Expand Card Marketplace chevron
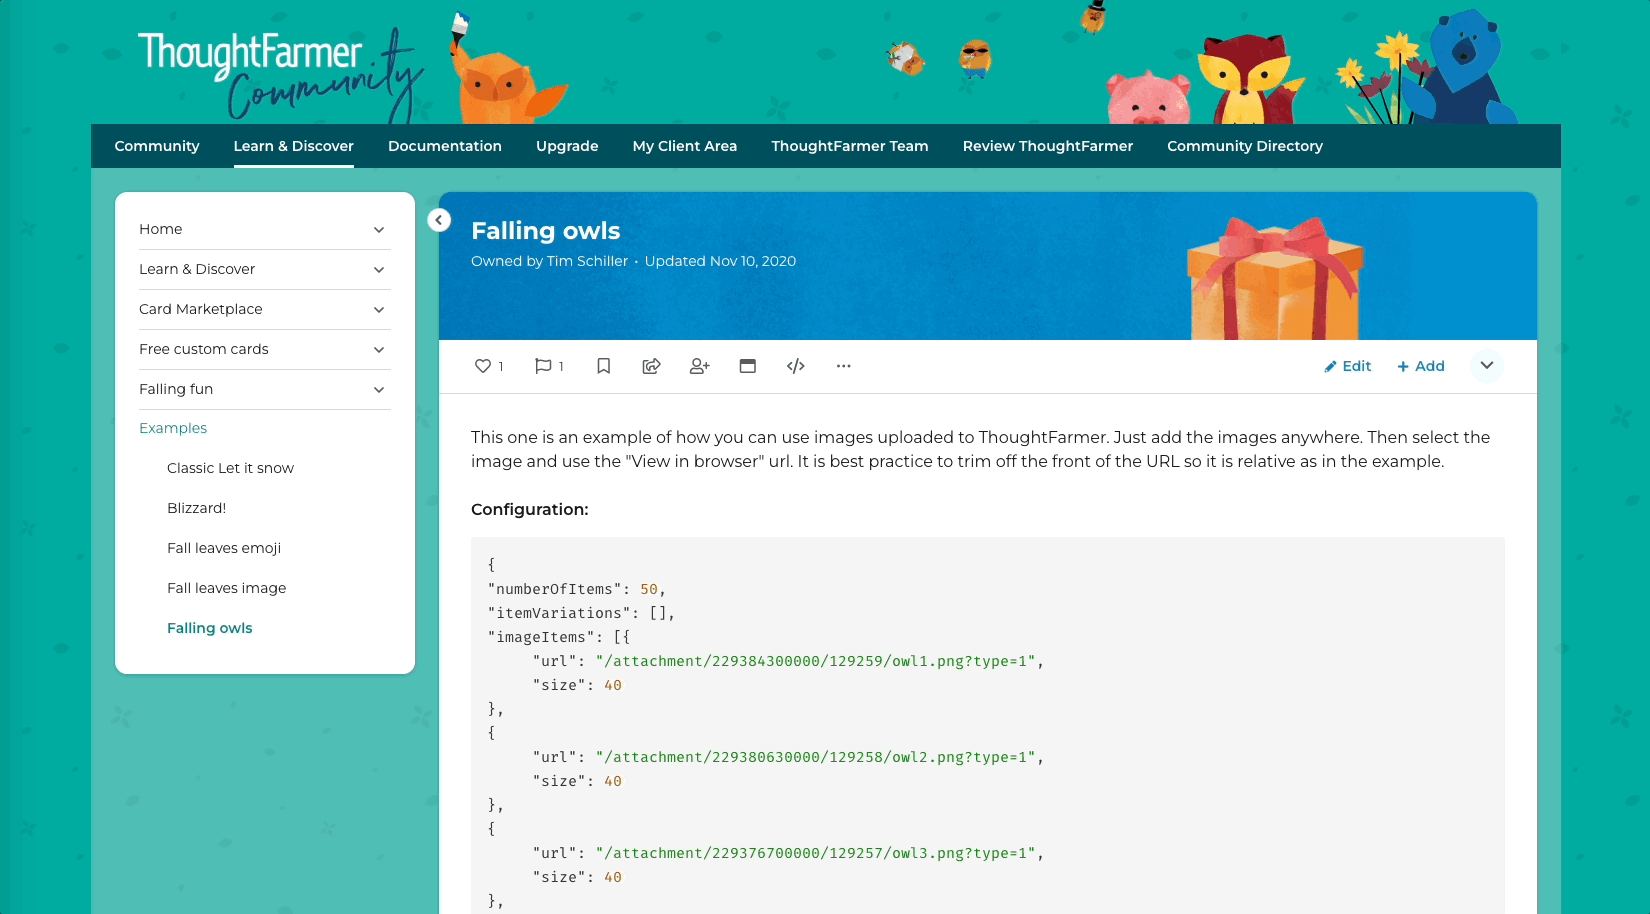 click(379, 310)
